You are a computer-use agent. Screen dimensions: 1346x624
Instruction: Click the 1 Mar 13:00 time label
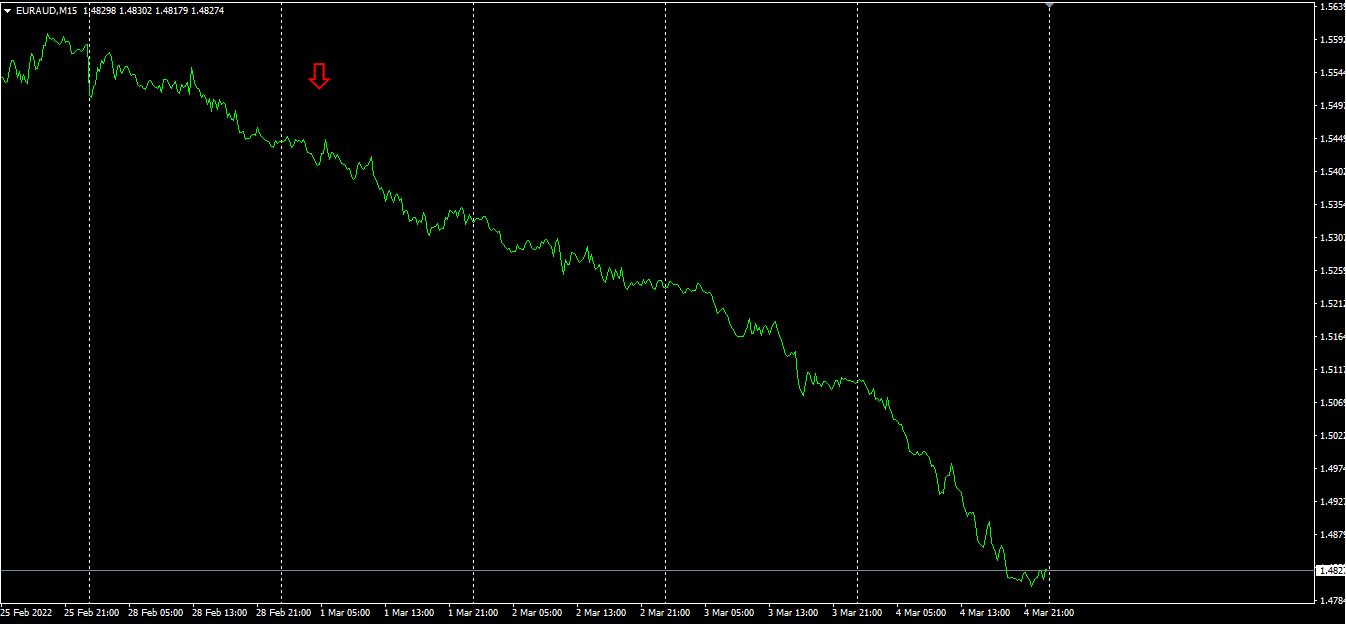tap(409, 612)
